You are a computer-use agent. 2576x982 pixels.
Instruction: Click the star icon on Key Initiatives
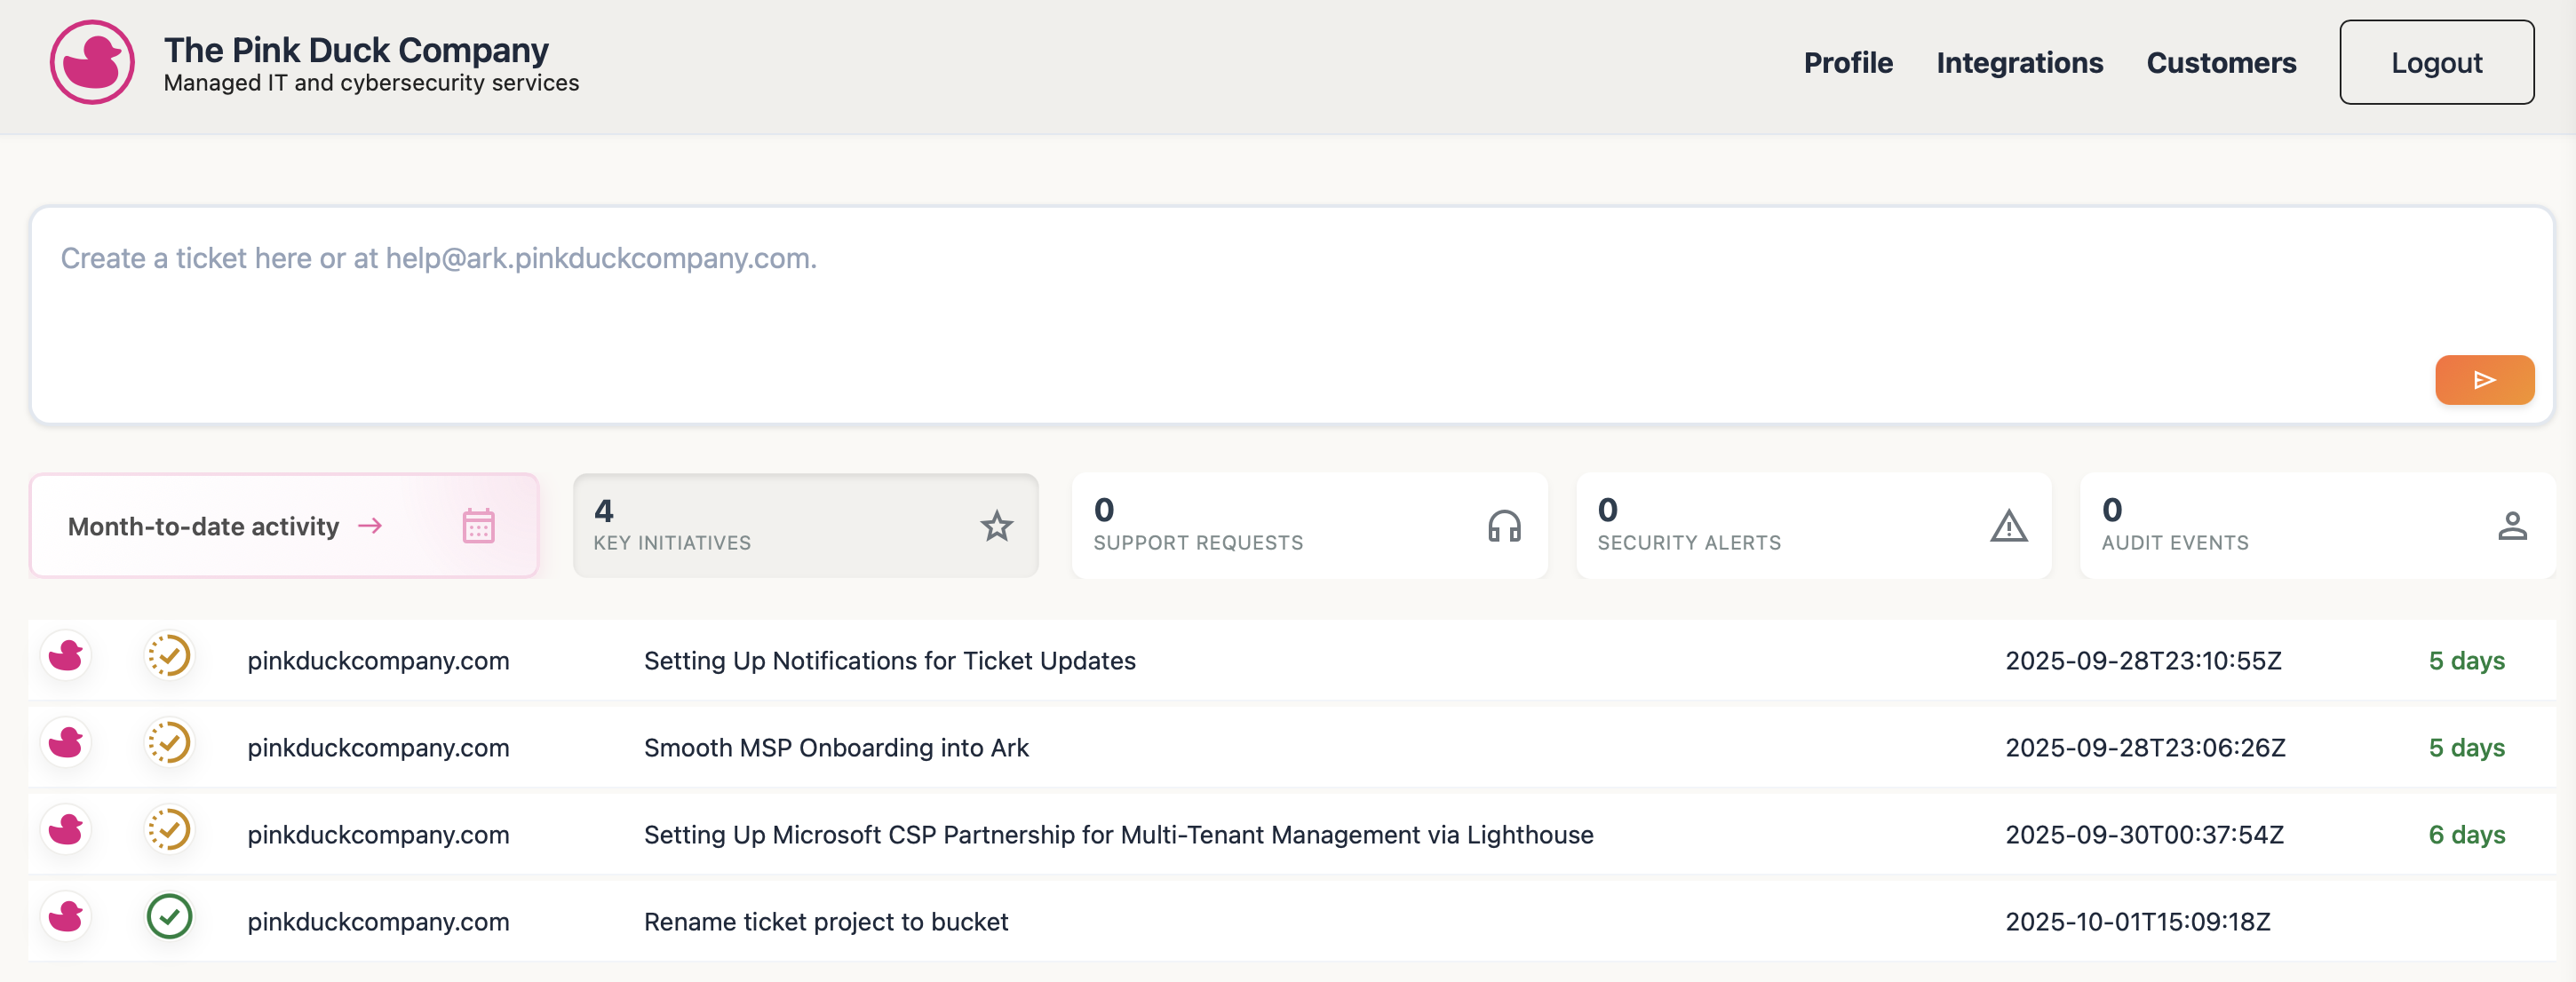pos(995,526)
